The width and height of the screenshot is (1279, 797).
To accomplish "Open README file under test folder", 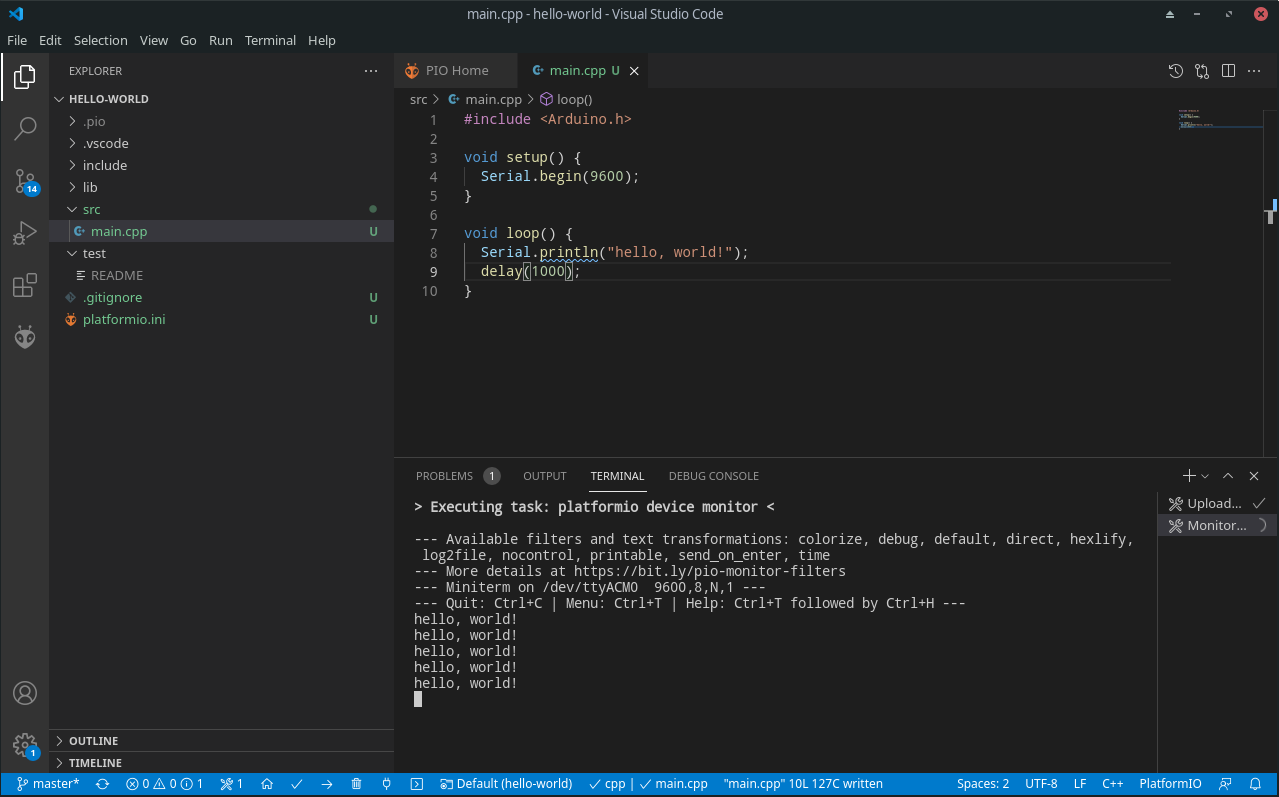I will [221, 275].
